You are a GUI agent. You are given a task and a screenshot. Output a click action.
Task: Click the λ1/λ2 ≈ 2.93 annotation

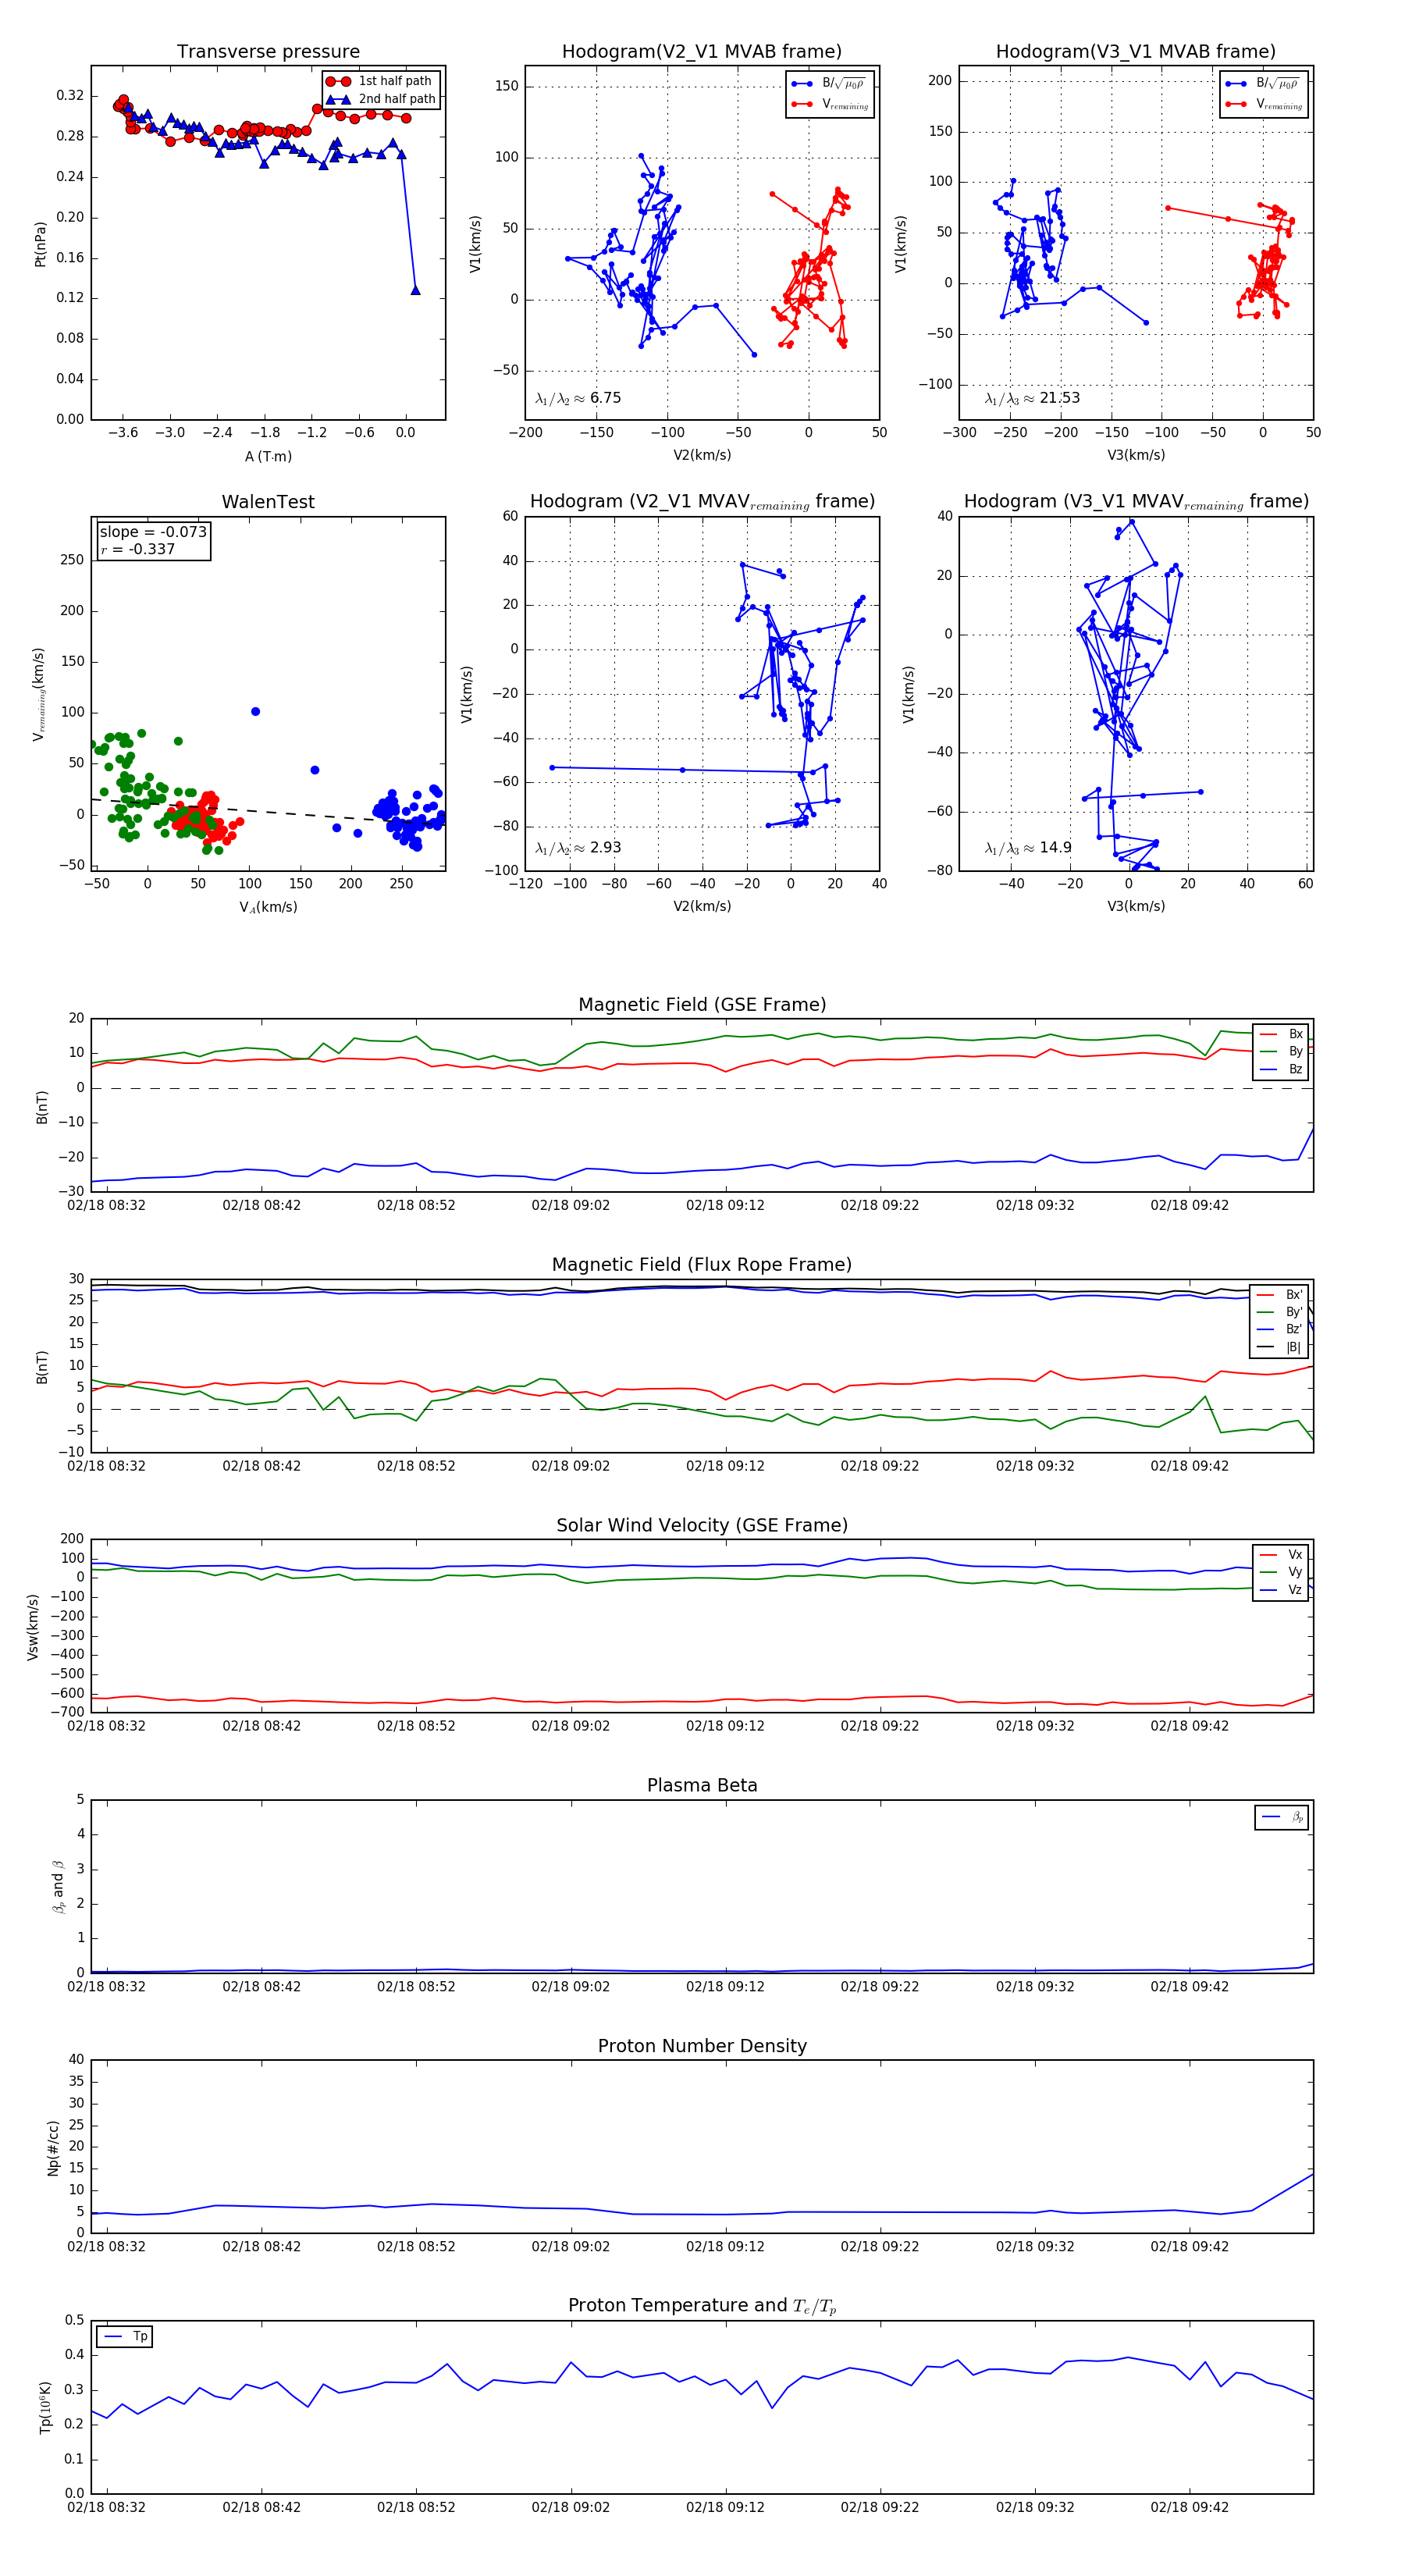tap(578, 848)
